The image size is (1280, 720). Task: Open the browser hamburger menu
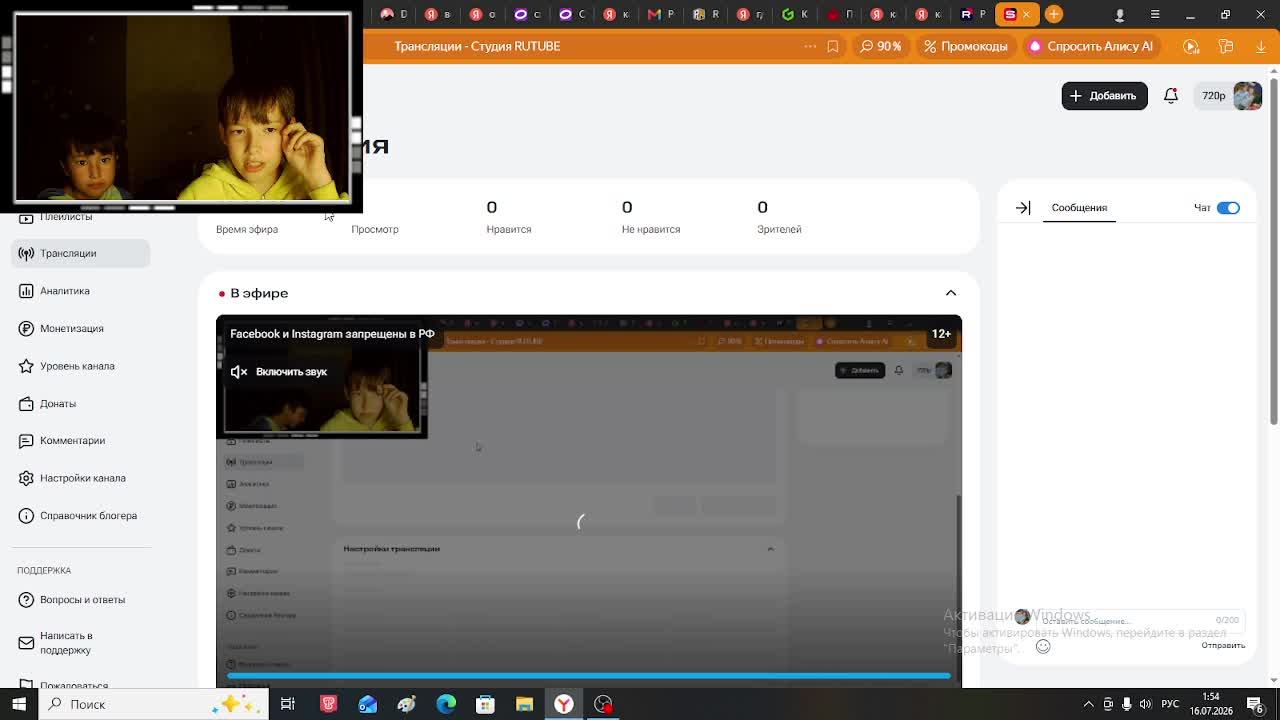[x=1155, y=15]
